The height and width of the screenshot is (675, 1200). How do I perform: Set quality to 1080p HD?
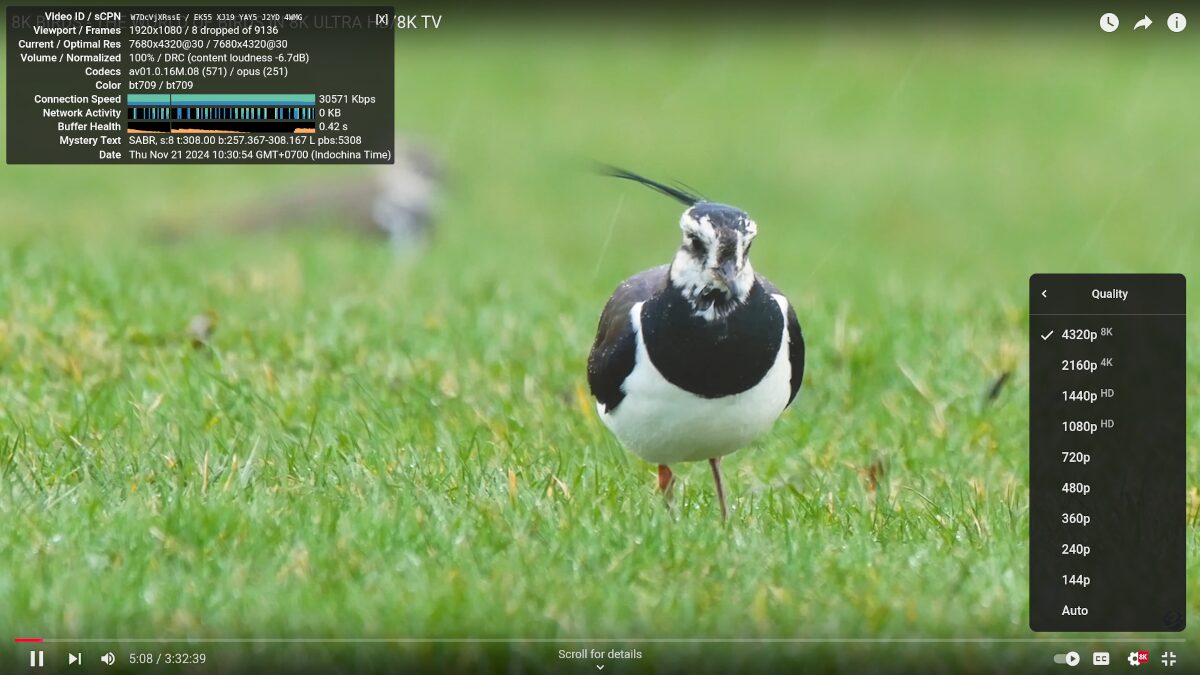point(1108,426)
